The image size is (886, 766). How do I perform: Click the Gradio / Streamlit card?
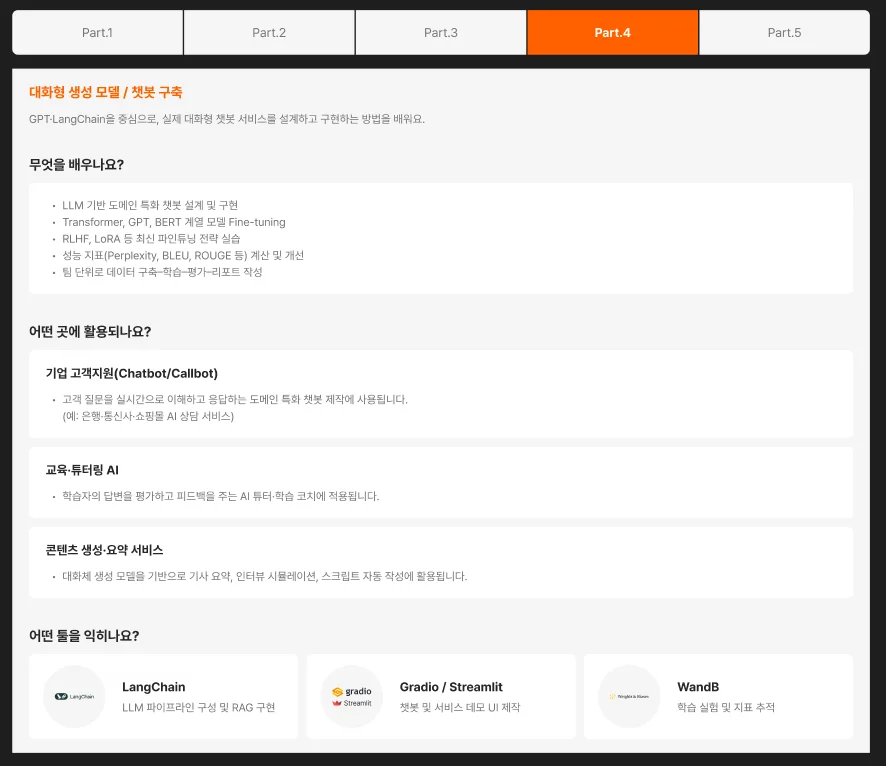click(x=441, y=696)
